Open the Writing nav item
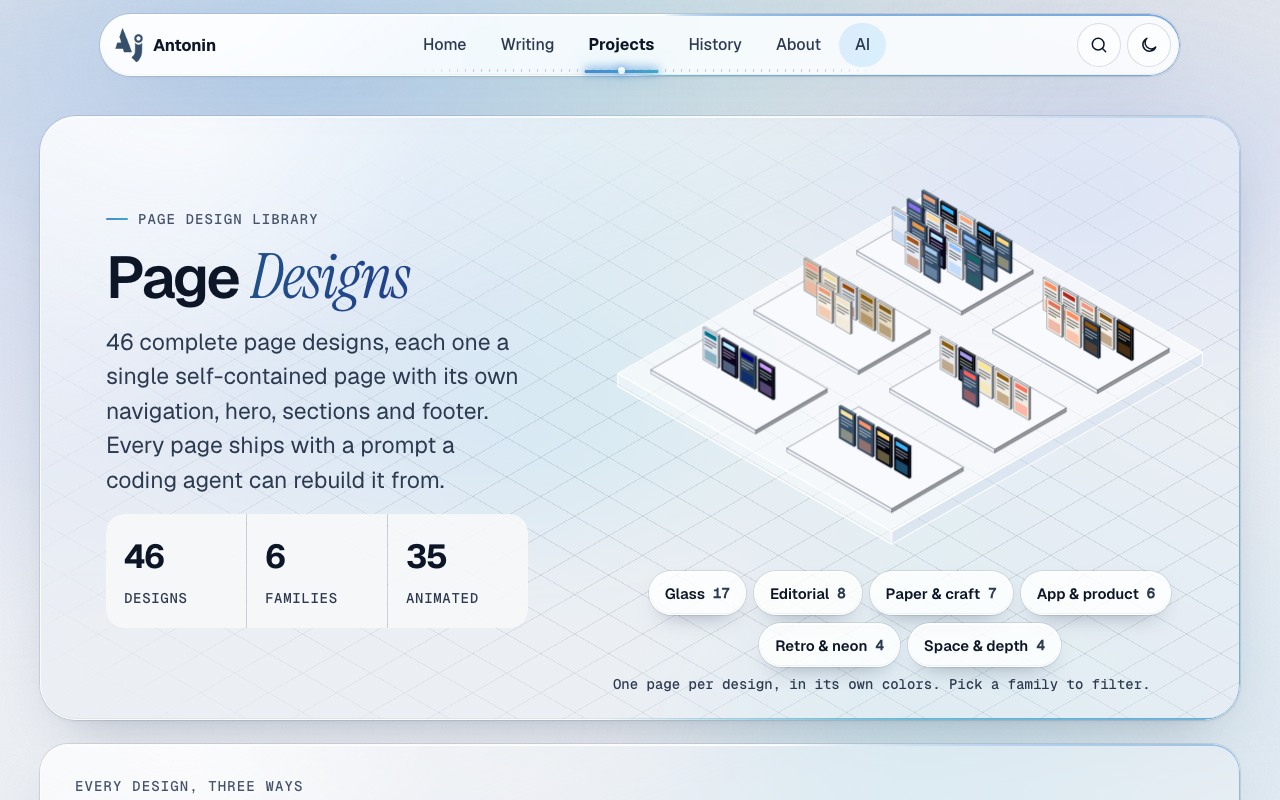The height and width of the screenshot is (800, 1280). [527, 45]
